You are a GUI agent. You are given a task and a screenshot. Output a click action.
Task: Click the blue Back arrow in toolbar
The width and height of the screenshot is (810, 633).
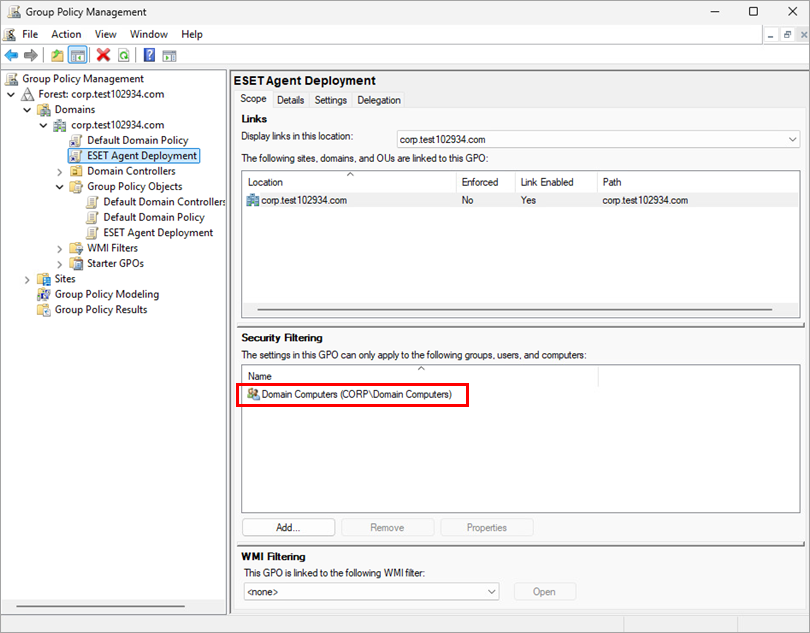(x=12, y=55)
